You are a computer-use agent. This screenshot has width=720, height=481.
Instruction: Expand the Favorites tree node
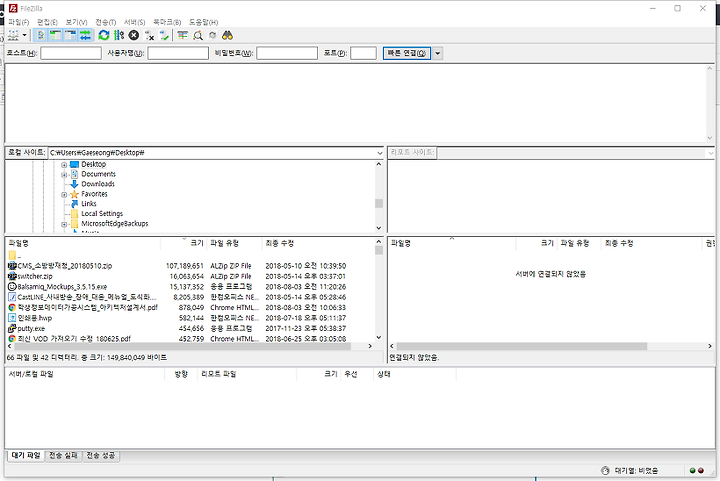[64, 194]
